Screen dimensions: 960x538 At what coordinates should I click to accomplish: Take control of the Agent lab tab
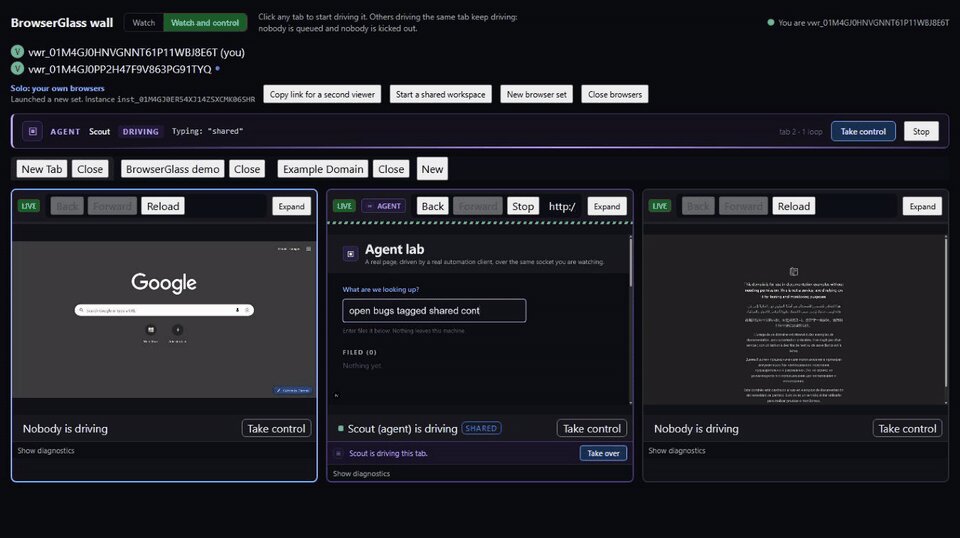tap(591, 428)
